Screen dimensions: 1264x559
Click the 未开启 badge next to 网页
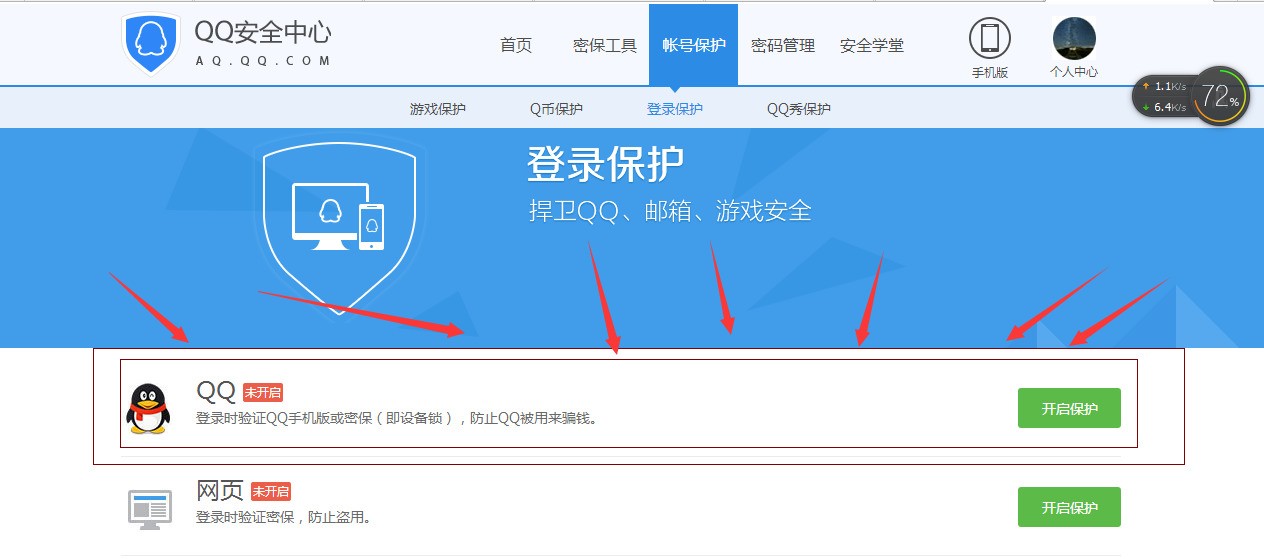tap(271, 492)
